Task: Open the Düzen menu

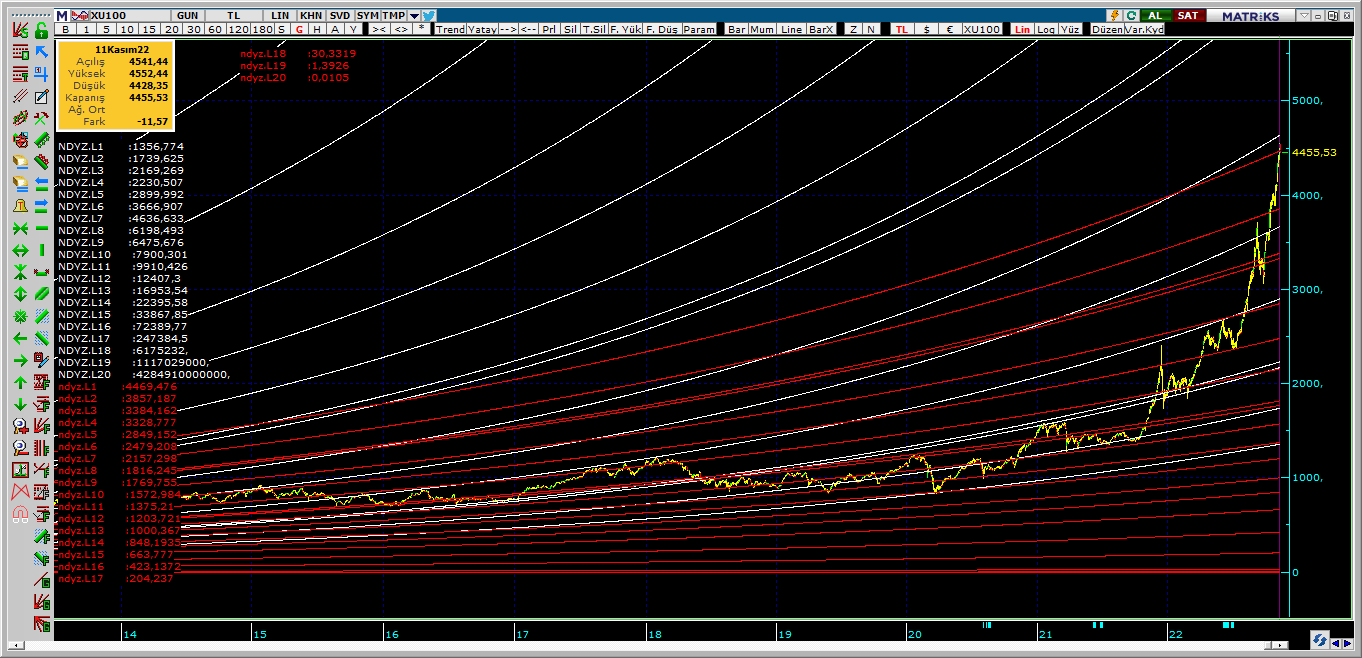Action: (x=1106, y=29)
